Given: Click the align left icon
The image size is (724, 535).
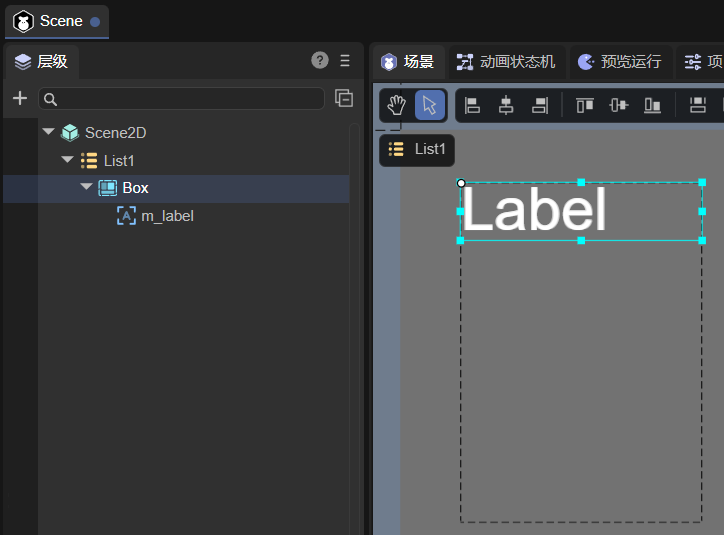Looking at the screenshot, I should [x=473, y=105].
